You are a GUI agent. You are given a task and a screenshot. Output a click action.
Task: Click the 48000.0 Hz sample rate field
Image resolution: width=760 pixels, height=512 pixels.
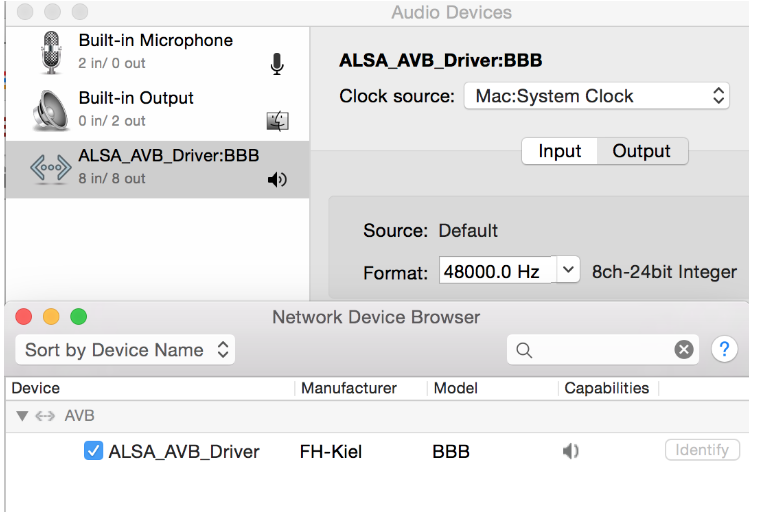pos(498,270)
